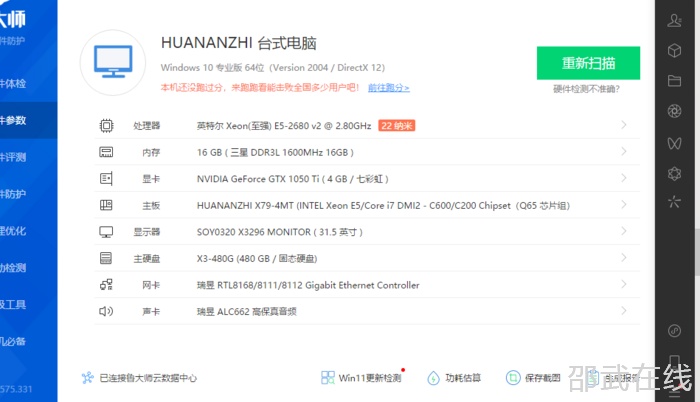Expand the ALC662 sound card chevron
The width and height of the screenshot is (700, 402).
coord(624,311)
